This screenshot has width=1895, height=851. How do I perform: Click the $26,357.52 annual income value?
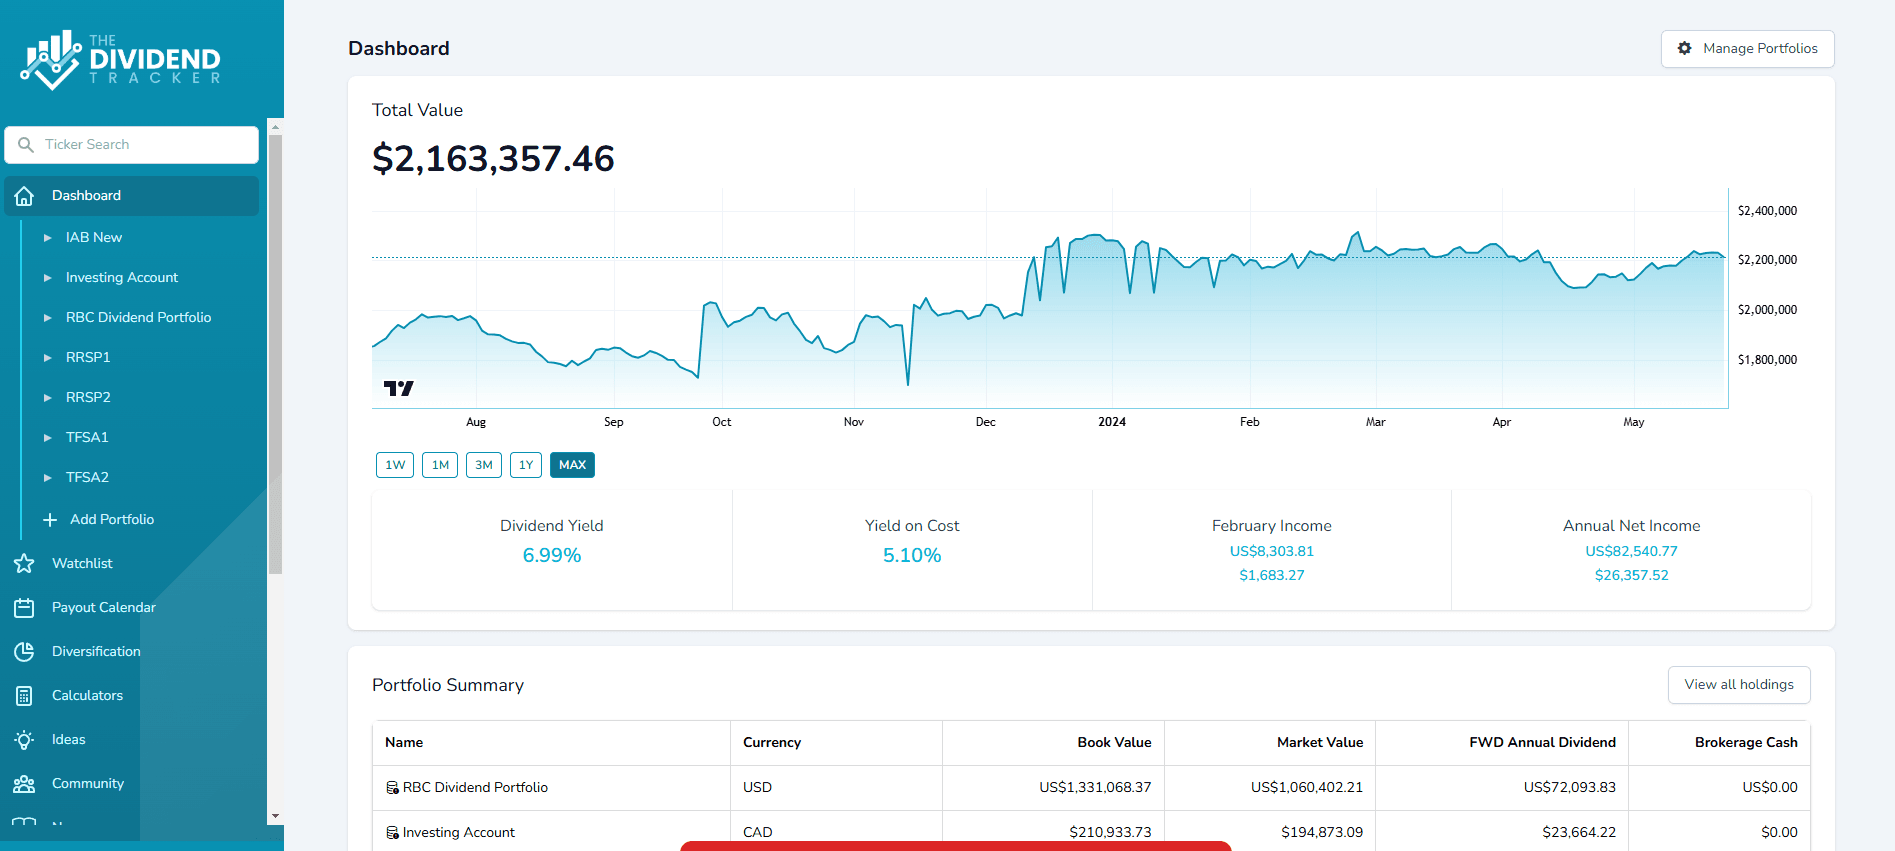tap(1632, 576)
